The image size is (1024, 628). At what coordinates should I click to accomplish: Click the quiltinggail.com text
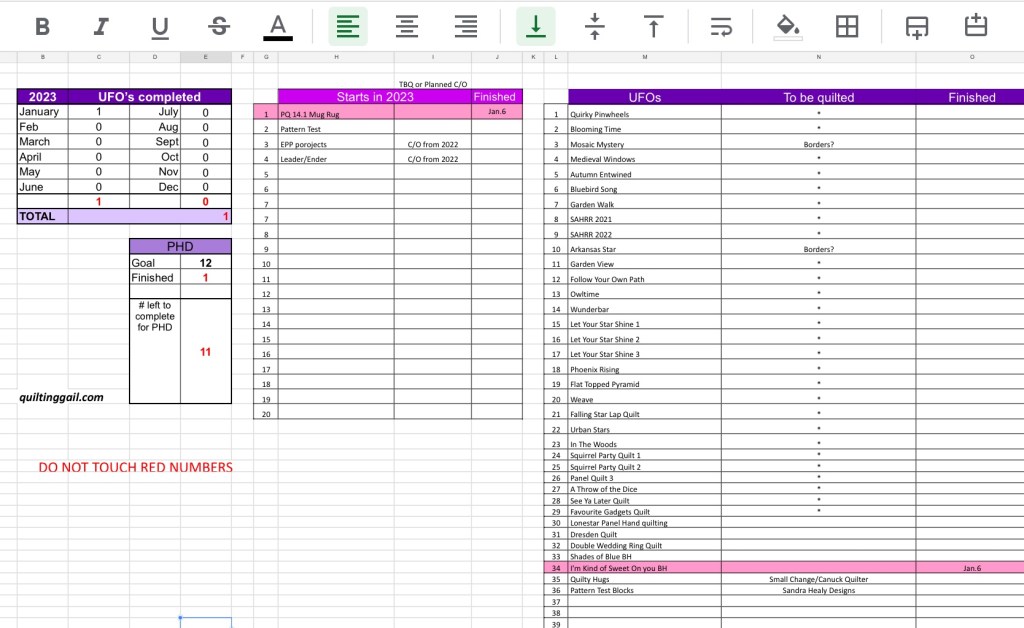pos(61,397)
